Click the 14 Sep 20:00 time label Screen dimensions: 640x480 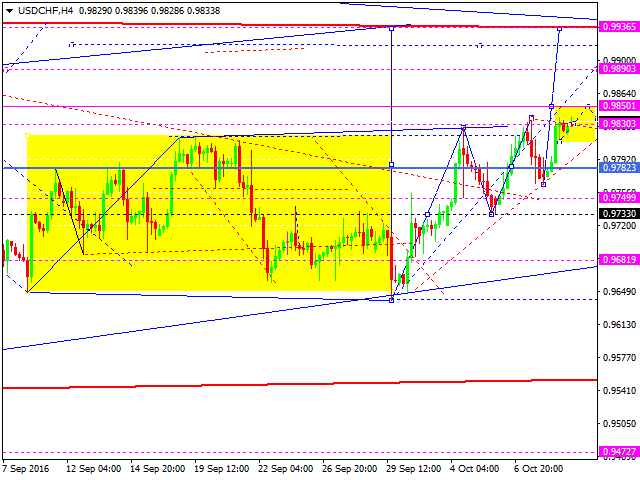coord(158,469)
